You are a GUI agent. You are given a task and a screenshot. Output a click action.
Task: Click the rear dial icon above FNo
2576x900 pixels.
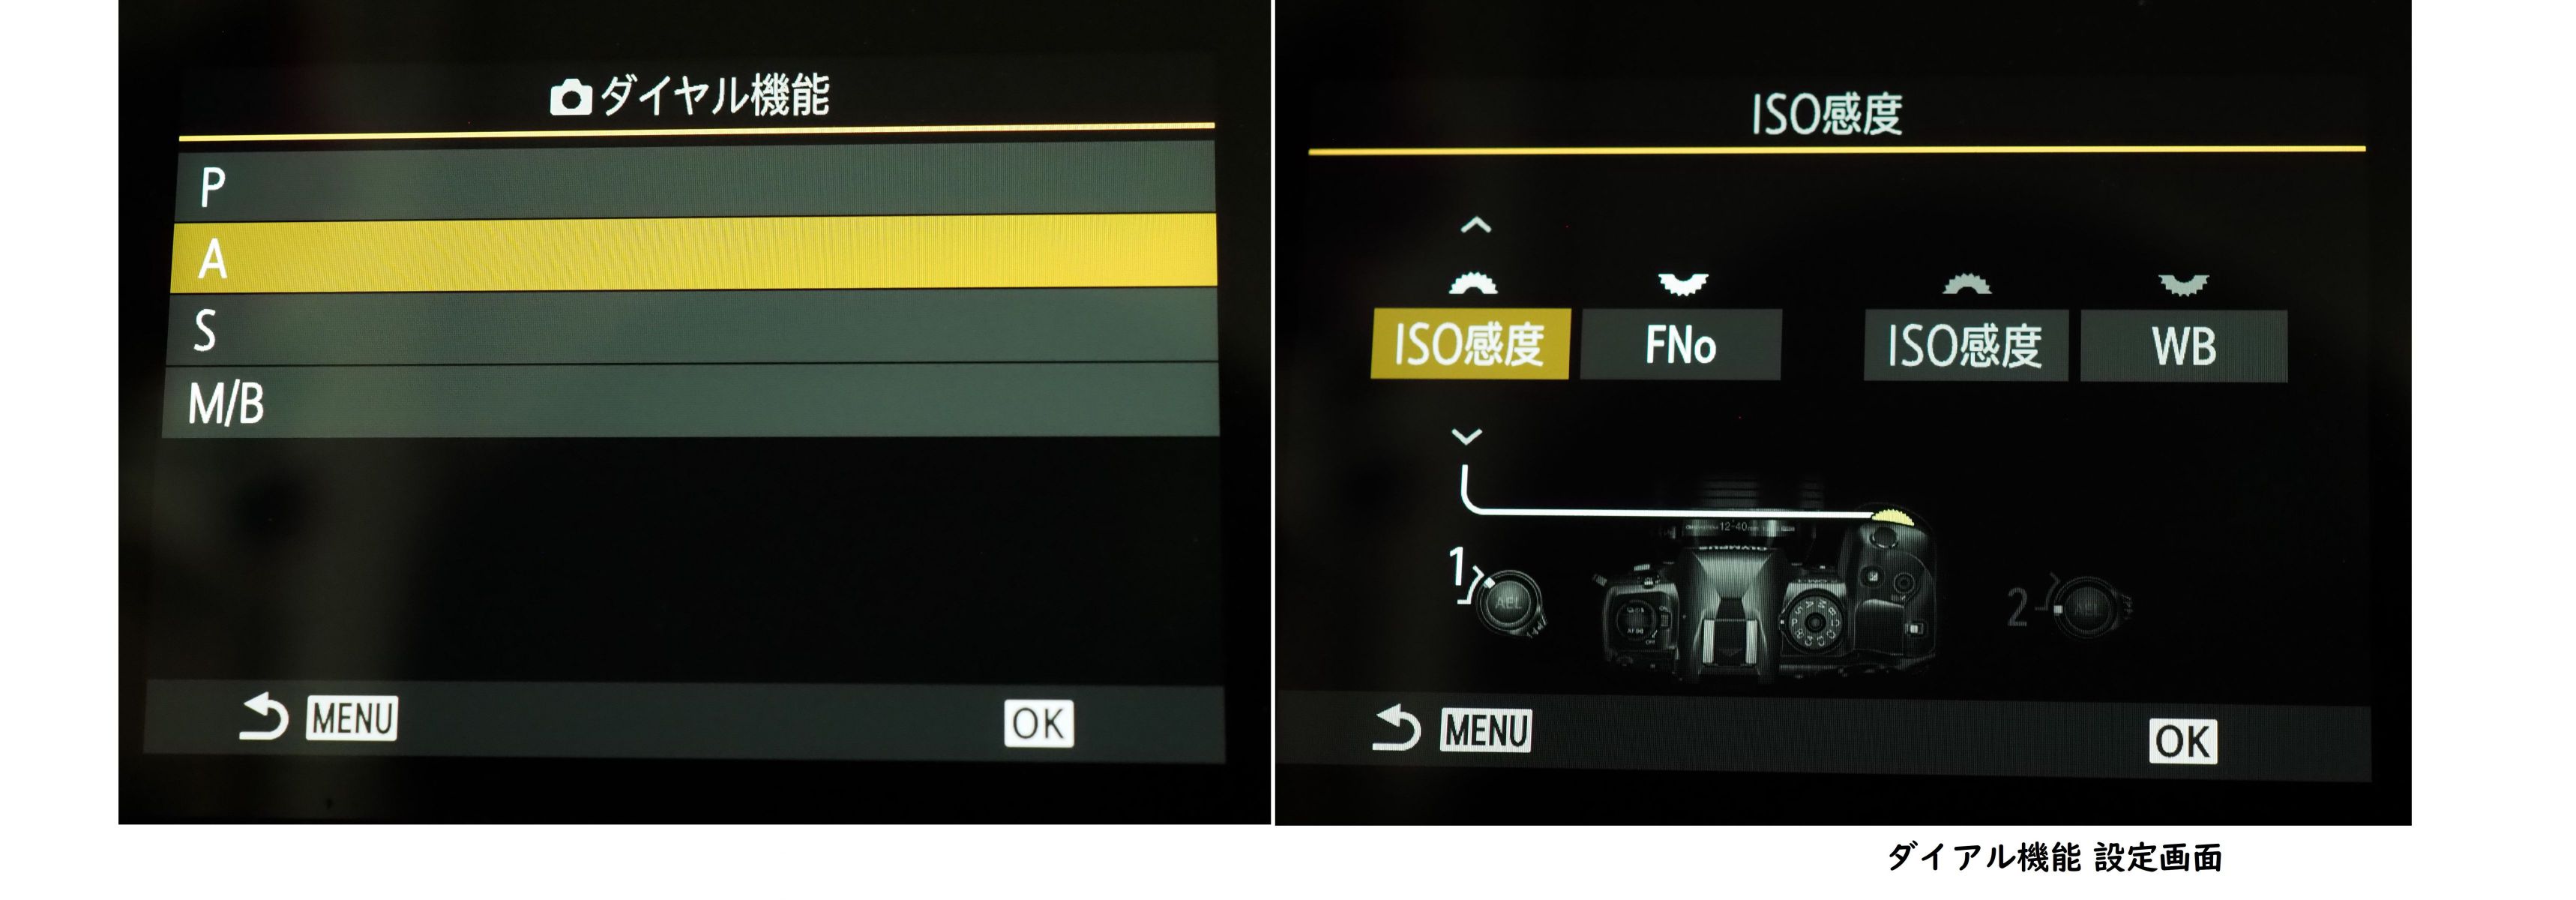[1683, 284]
